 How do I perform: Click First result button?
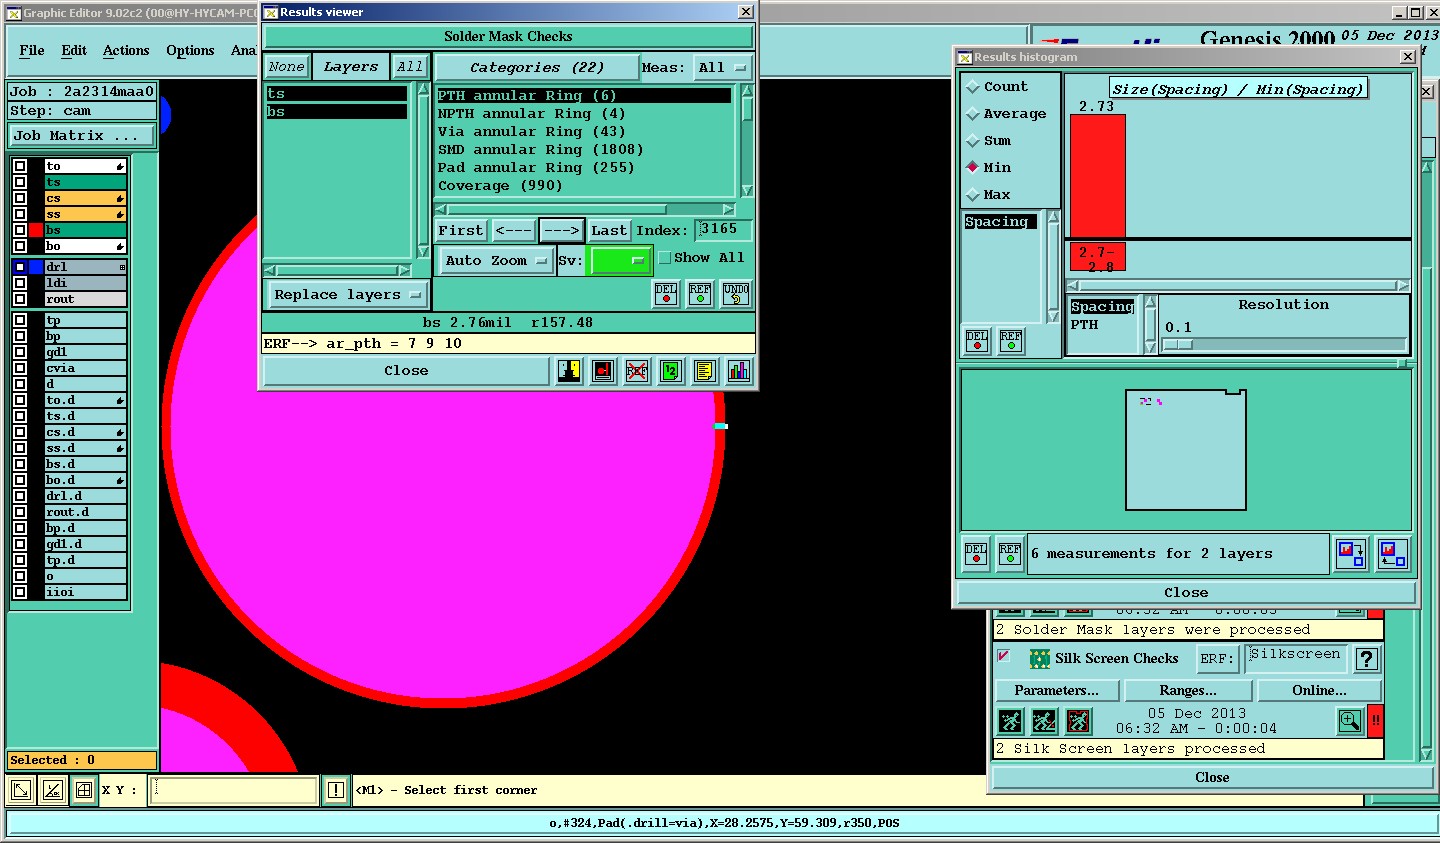(461, 231)
